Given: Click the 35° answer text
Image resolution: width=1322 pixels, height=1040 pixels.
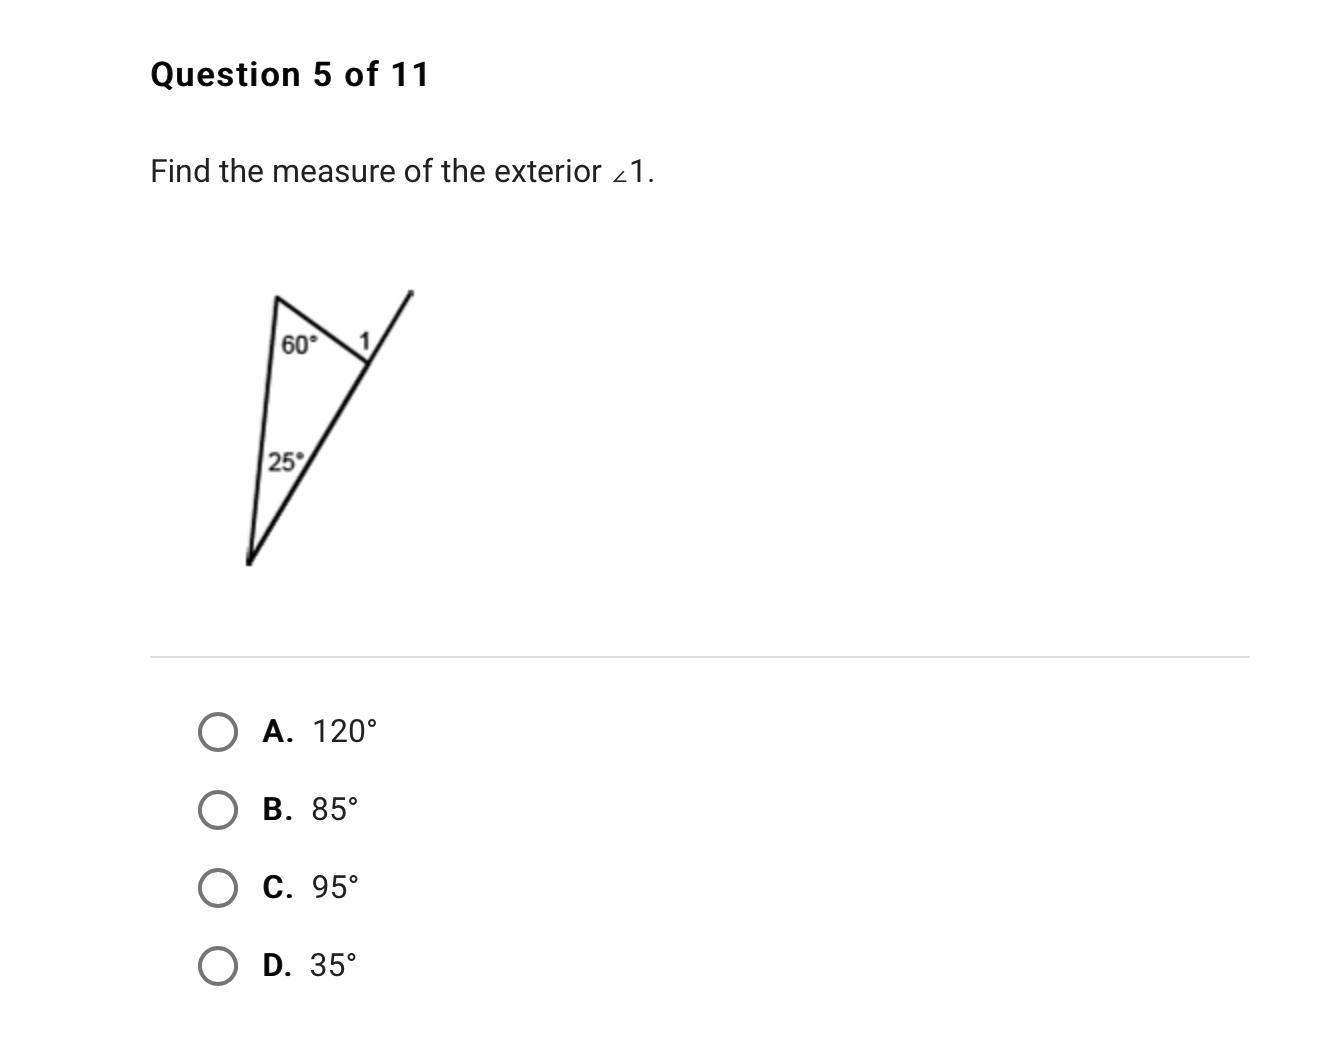Looking at the screenshot, I should pos(333,966).
